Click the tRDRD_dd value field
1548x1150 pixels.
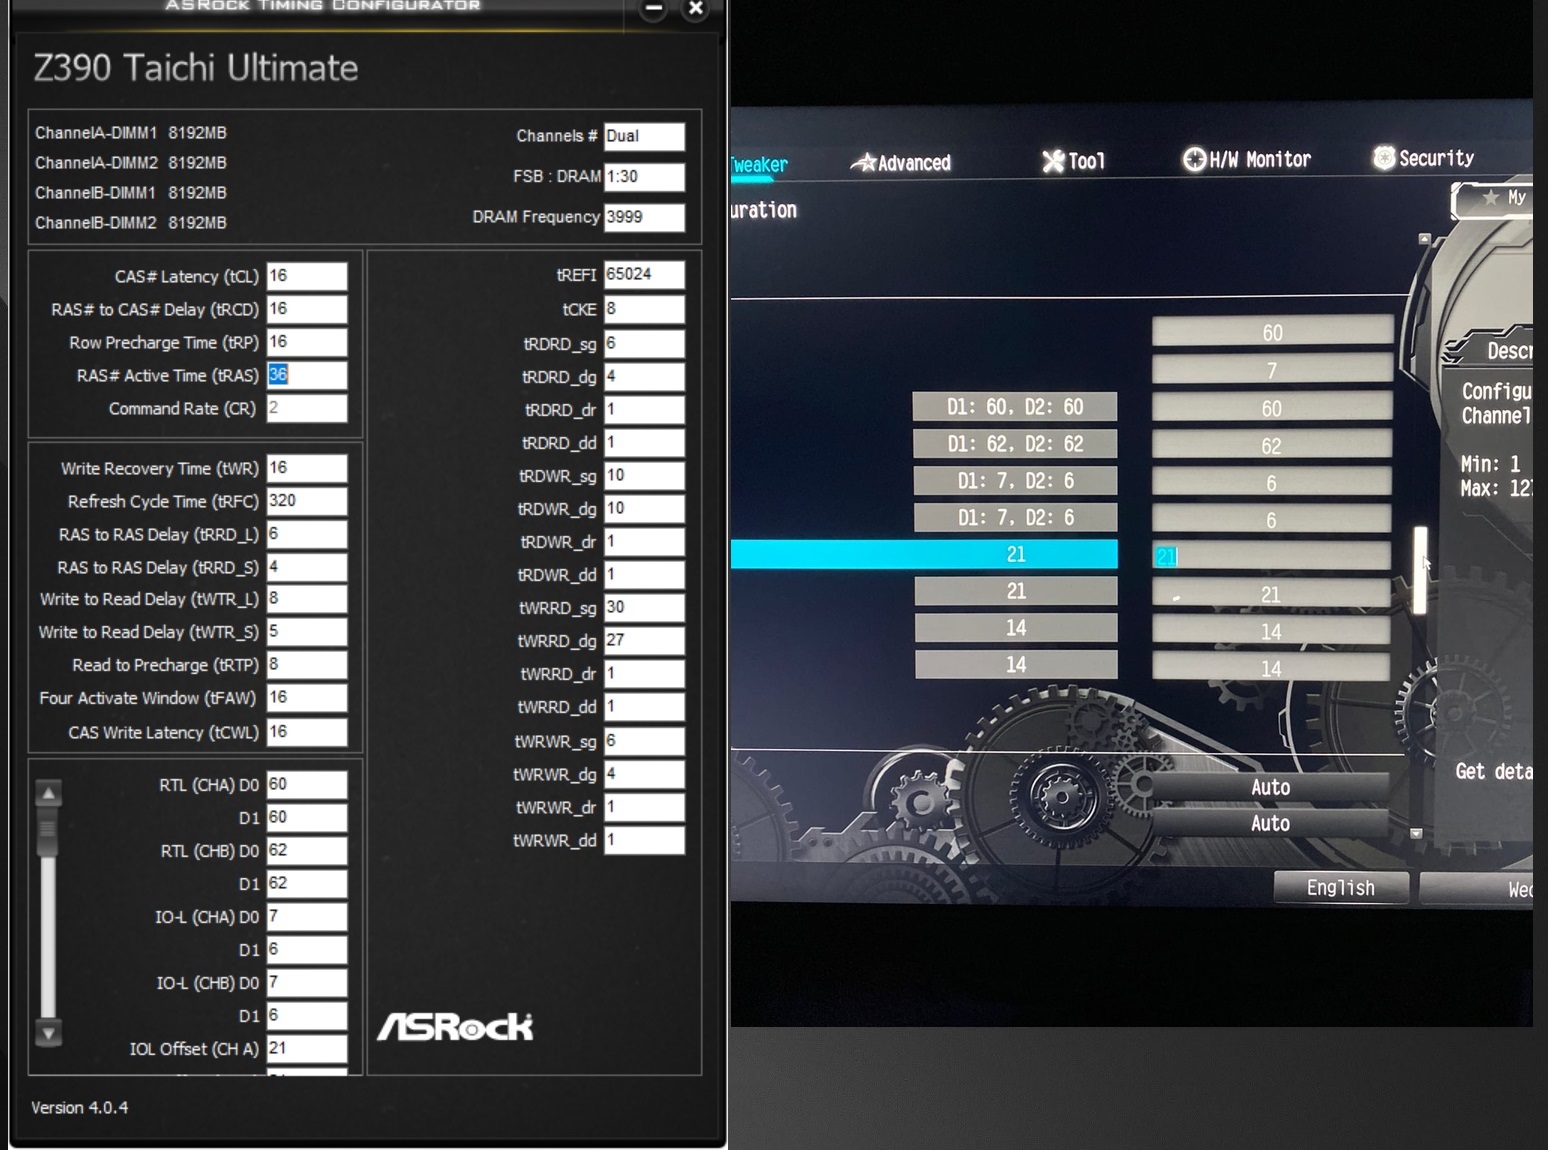645,443
